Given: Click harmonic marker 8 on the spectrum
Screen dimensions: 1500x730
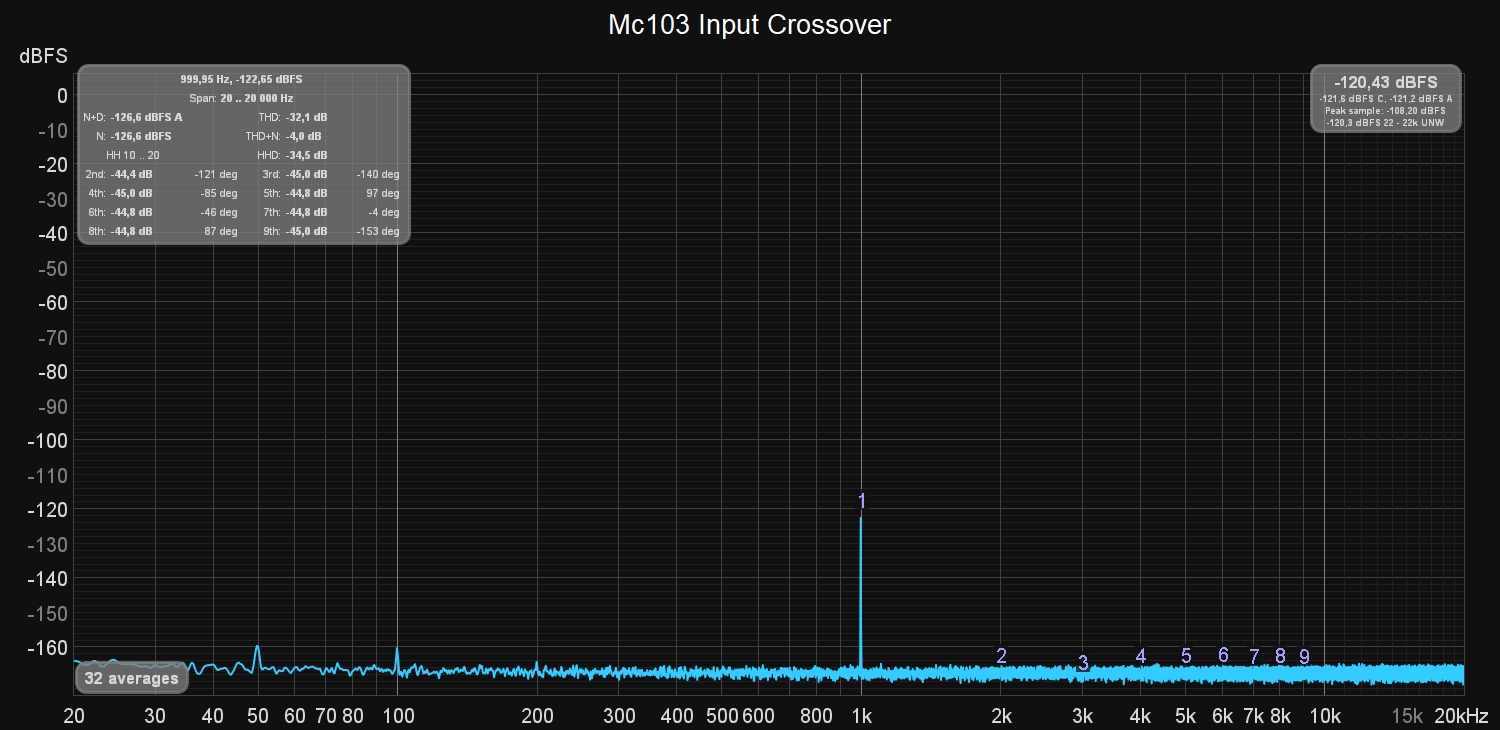Looking at the screenshot, I should pyautogui.click(x=1280, y=656).
